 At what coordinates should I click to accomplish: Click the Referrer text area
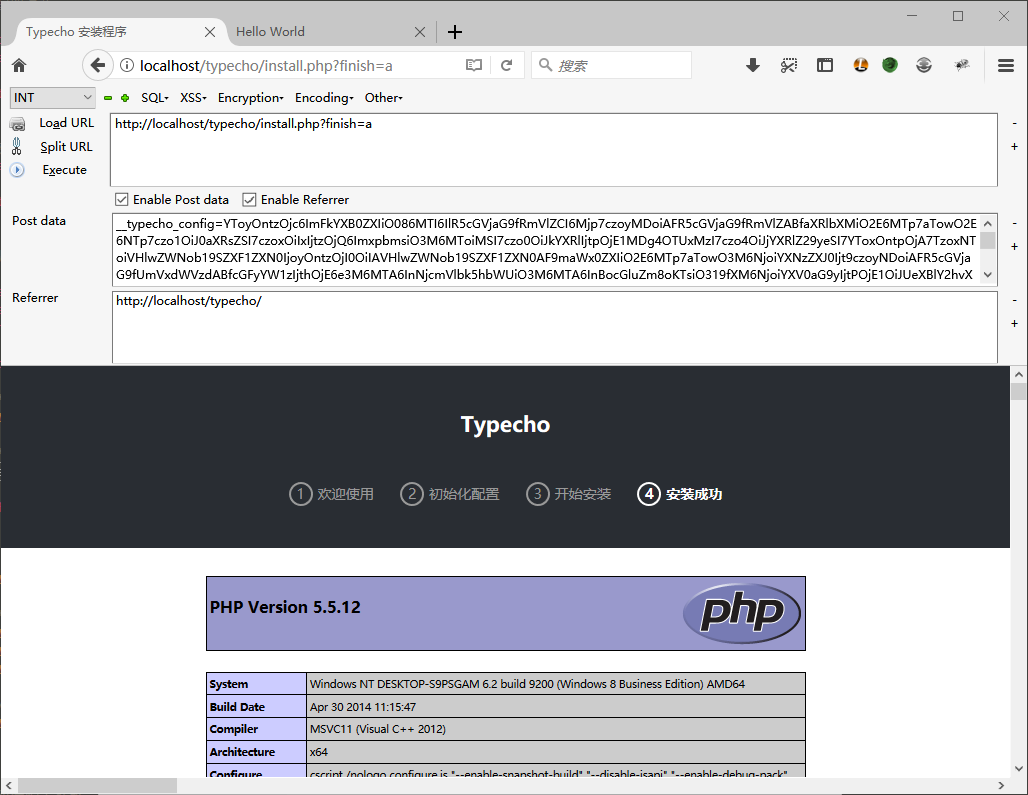[x=555, y=327]
